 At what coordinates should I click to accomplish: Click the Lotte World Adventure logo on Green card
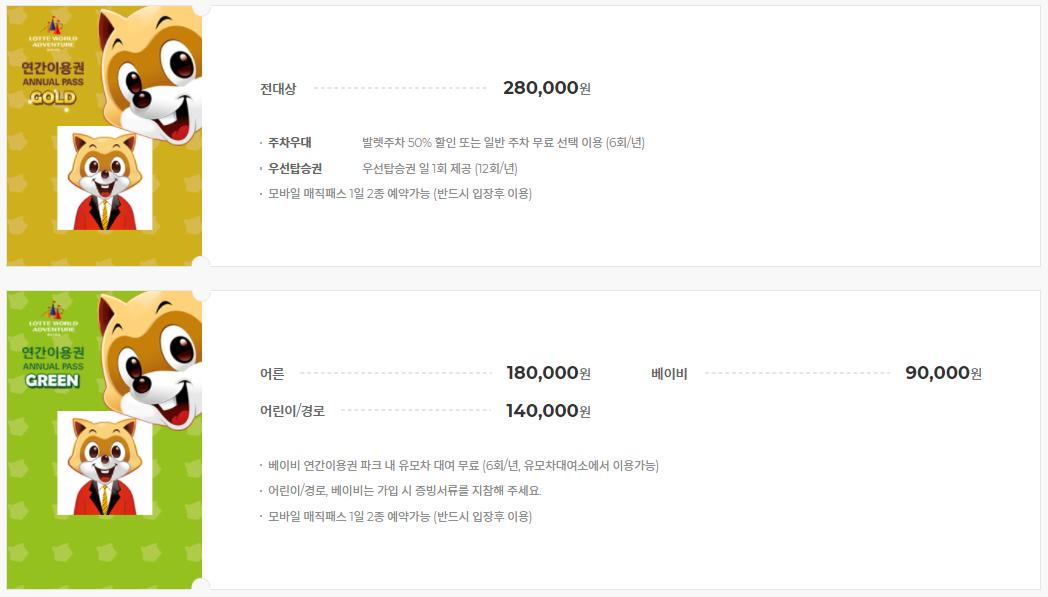coord(53,318)
